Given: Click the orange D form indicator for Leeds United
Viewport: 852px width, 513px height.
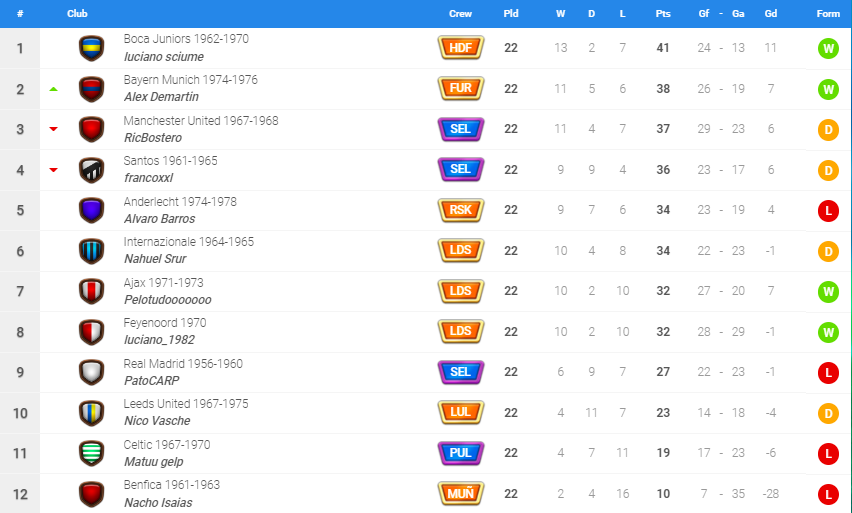Looking at the screenshot, I should (x=828, y=413).
